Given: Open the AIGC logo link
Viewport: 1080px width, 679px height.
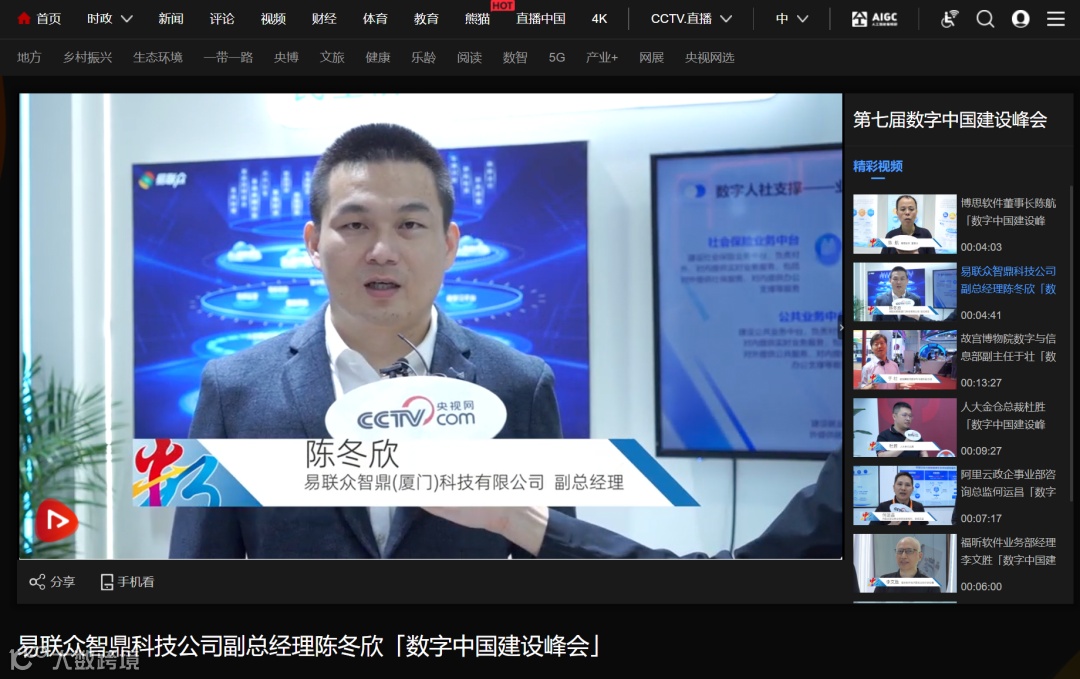Looking at the screenshot, I should point(875,19).
